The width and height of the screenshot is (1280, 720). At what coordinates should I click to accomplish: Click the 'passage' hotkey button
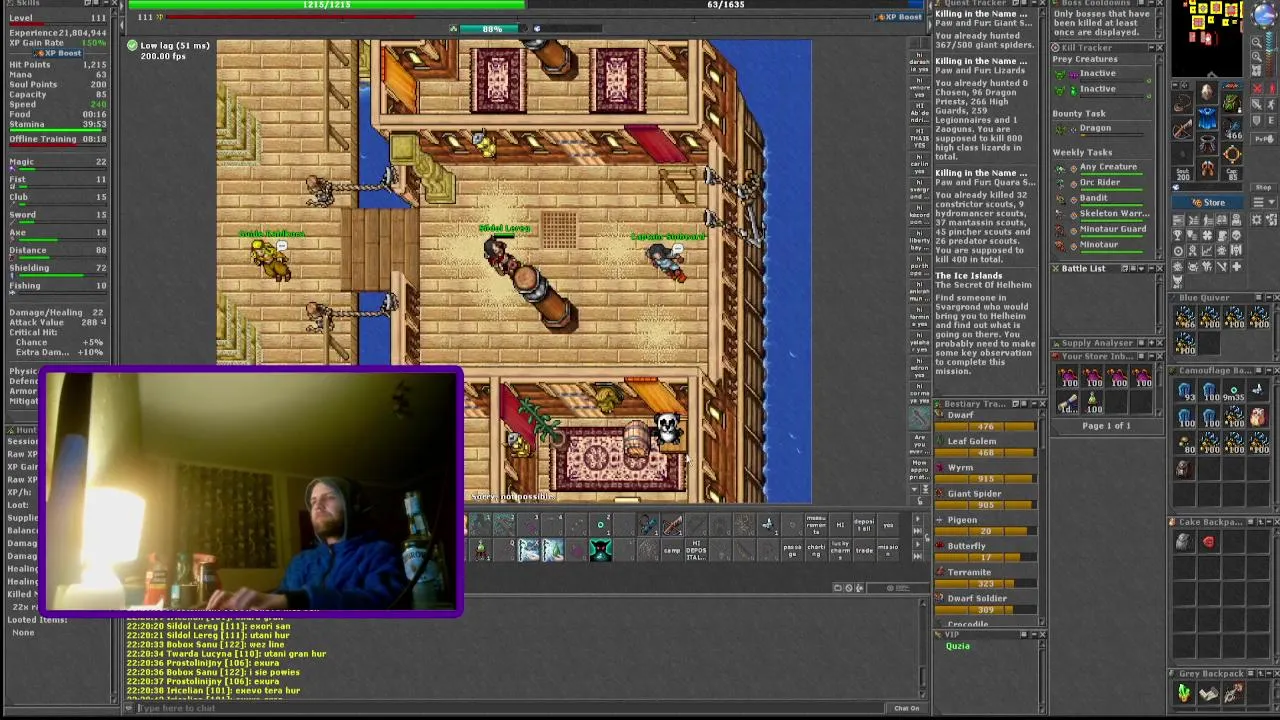click(x=792, y=550)
